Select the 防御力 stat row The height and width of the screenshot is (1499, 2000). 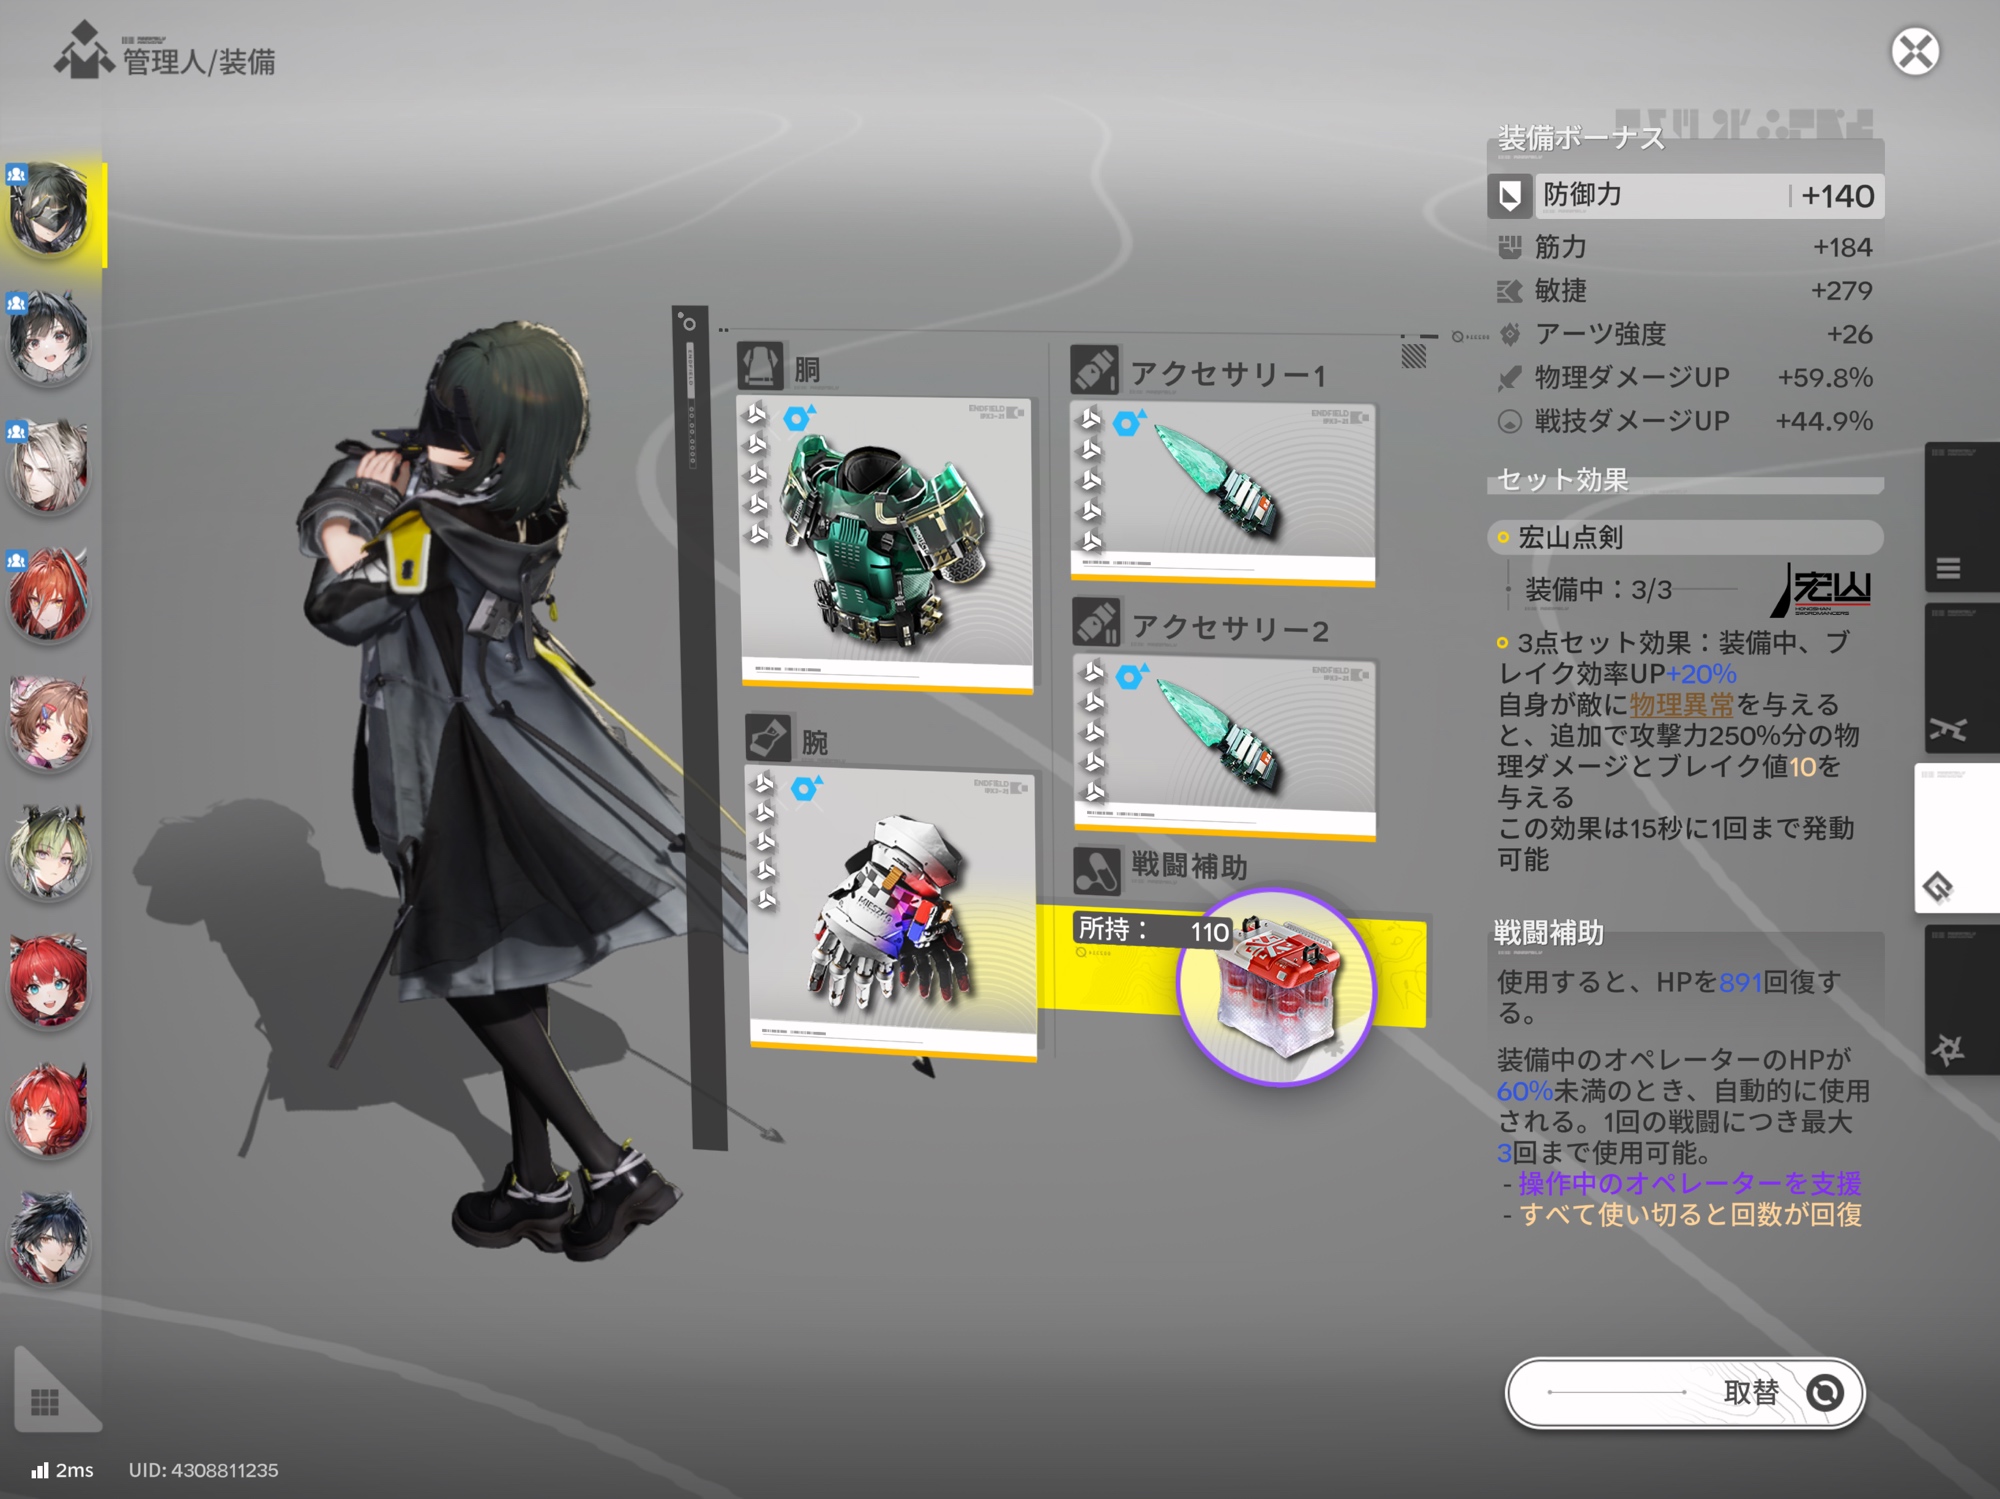(x=1685, y=196)
